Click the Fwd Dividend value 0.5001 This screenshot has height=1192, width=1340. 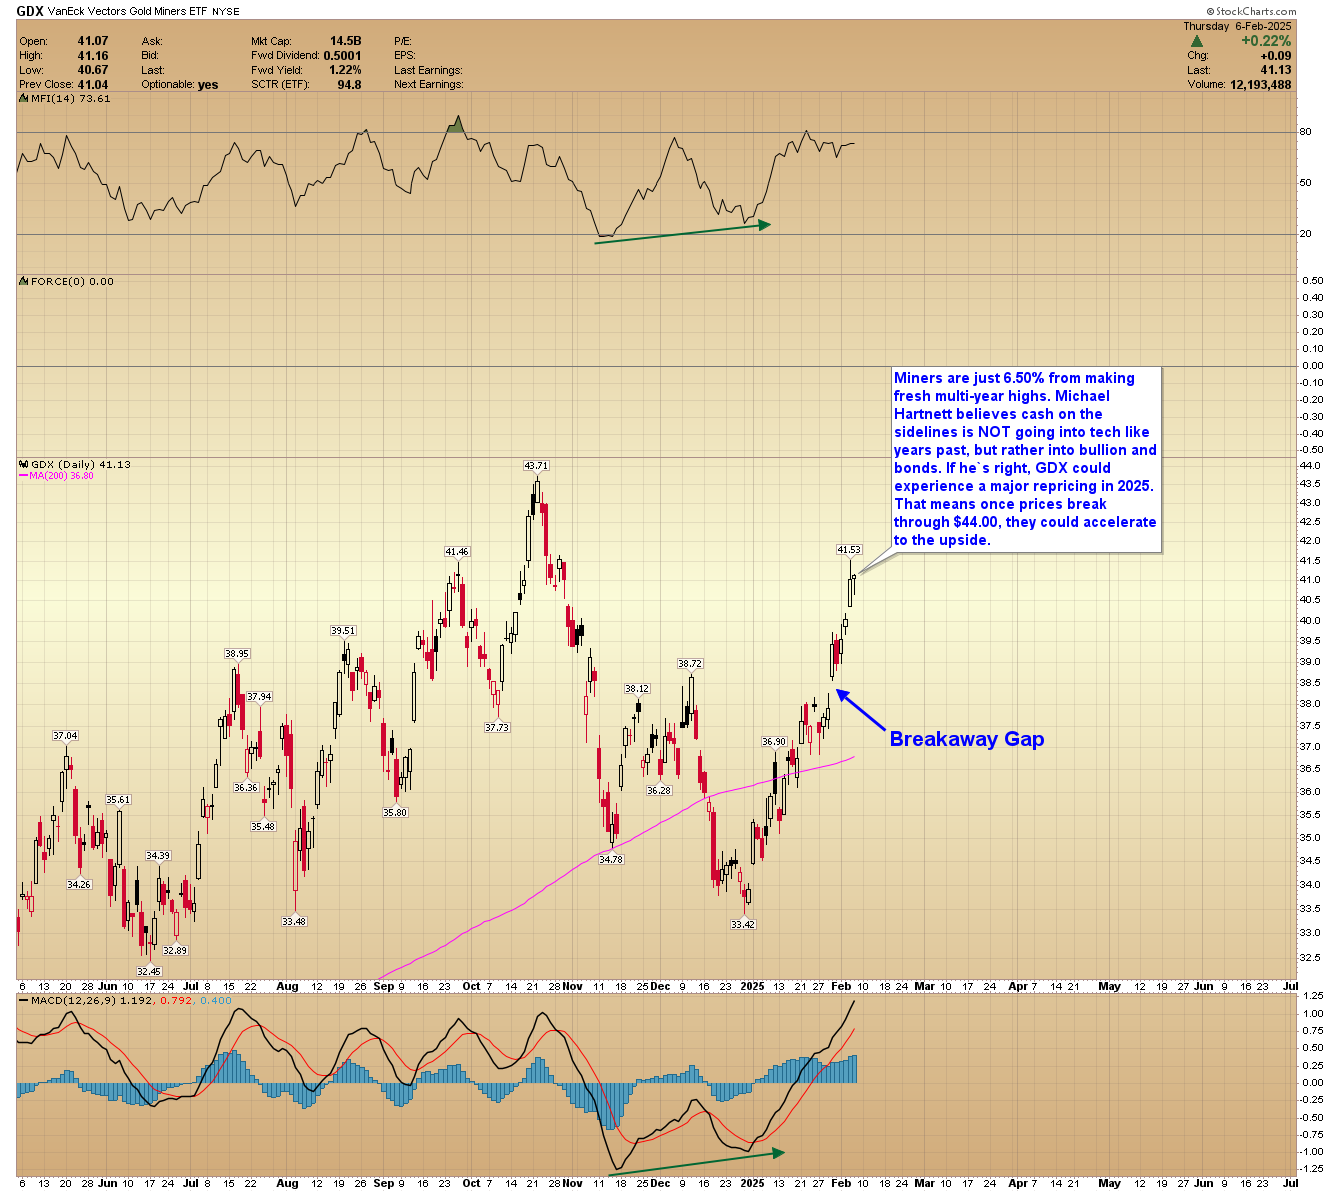tap(342, 55)
